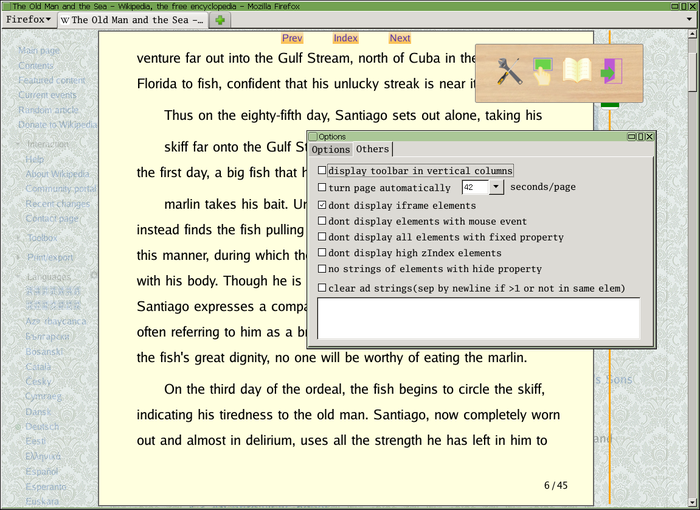This screenshot has height=510, width=700.
Task: Click the scrollbar up arrow
Action: click(692, 34)
